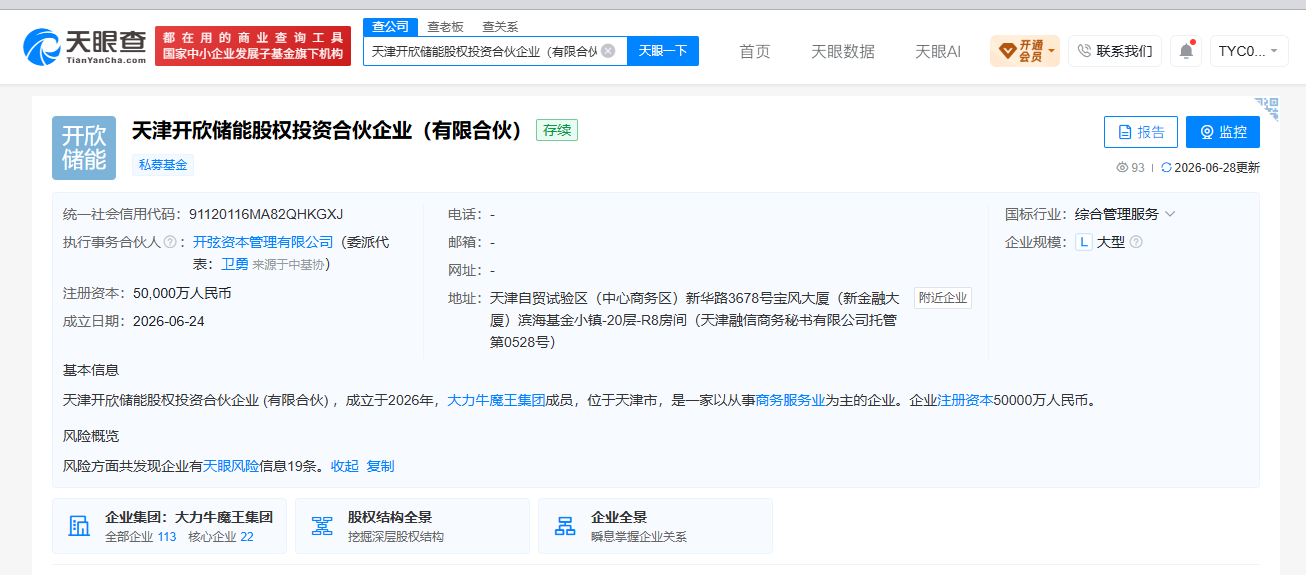Screen dimensions: 1306x575
Task: Collapse the summary with 收起
Action: [x=344, y=466]
